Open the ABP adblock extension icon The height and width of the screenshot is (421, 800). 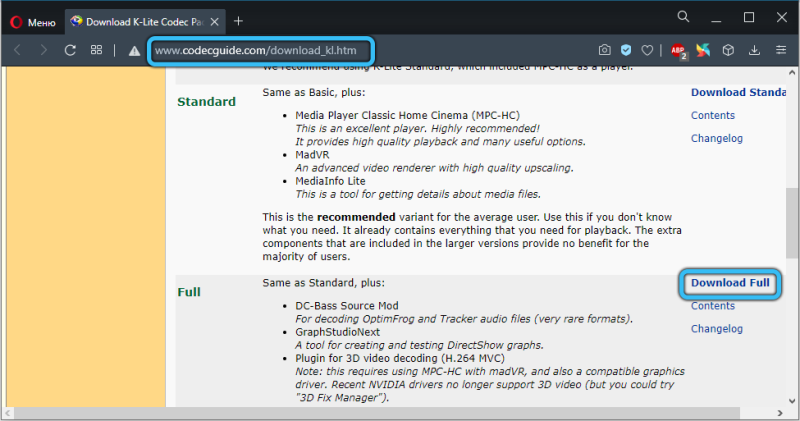point(679,51)
